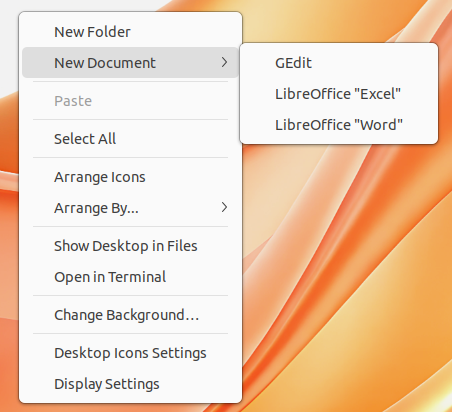The width and height of the screenshot is (452, 412).
Task: Expand the Arrange By chevron arrow
Action: pyautogui.click(x=224, y=207)
